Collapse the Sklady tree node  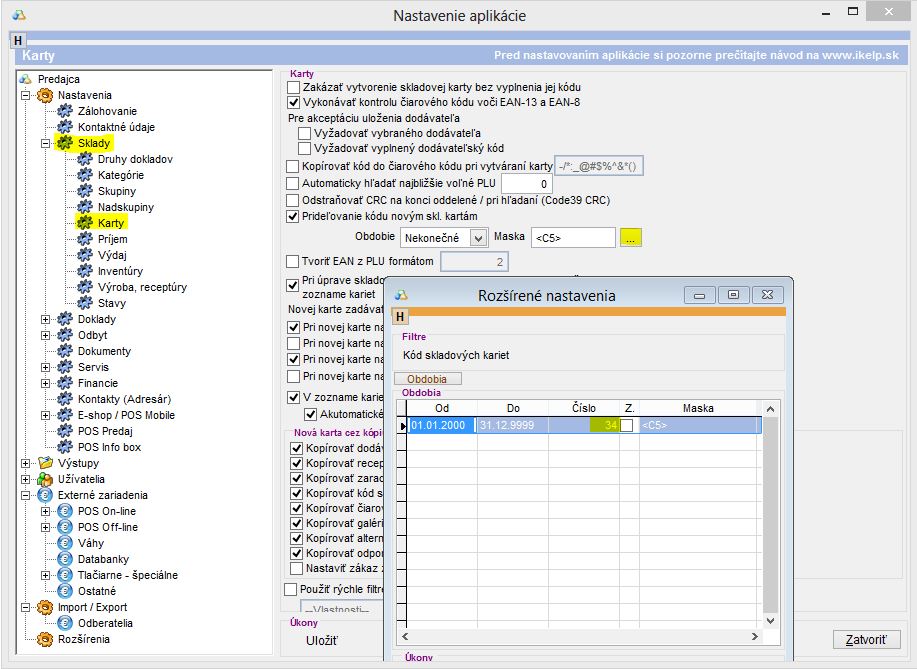(46, 143)
